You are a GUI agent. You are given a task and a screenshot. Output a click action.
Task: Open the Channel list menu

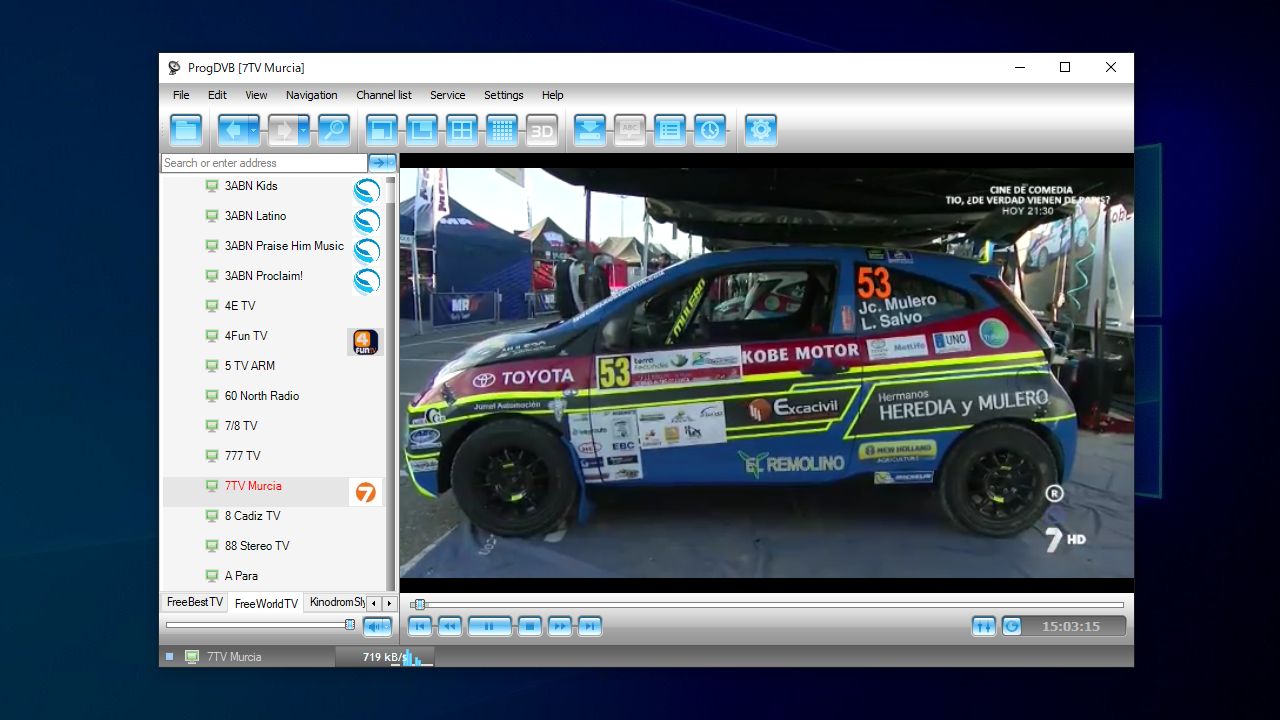[x=384, y=95]
